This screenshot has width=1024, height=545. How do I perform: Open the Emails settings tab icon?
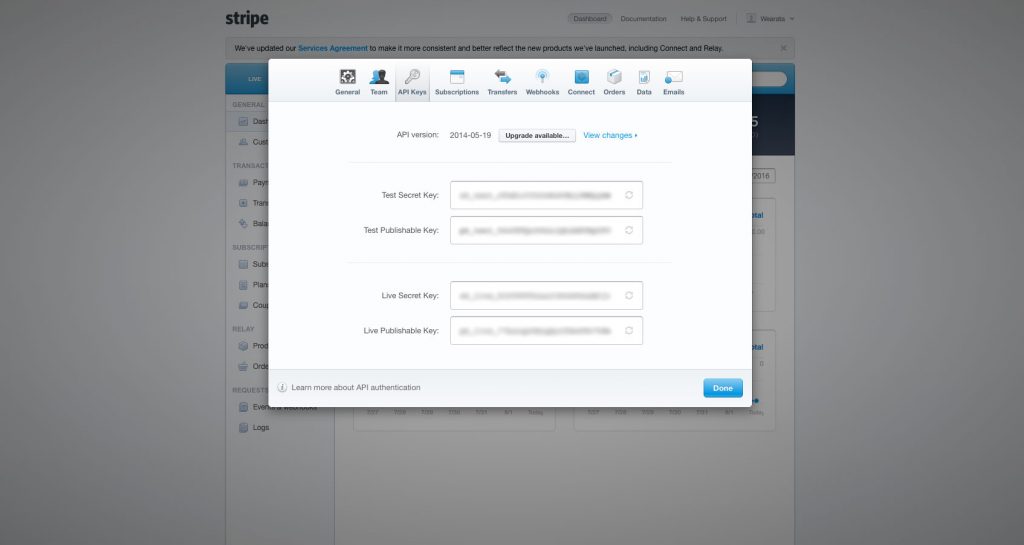point(673,78)
